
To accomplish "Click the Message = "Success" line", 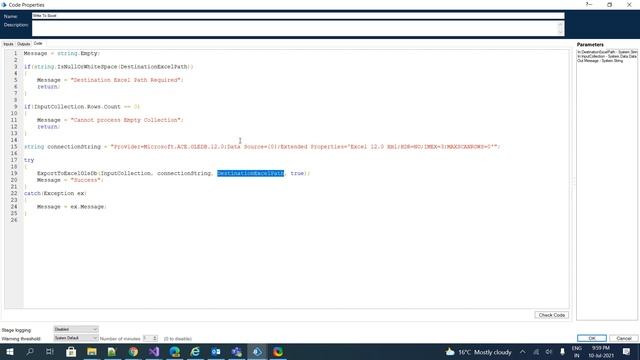I will (70, 180).
